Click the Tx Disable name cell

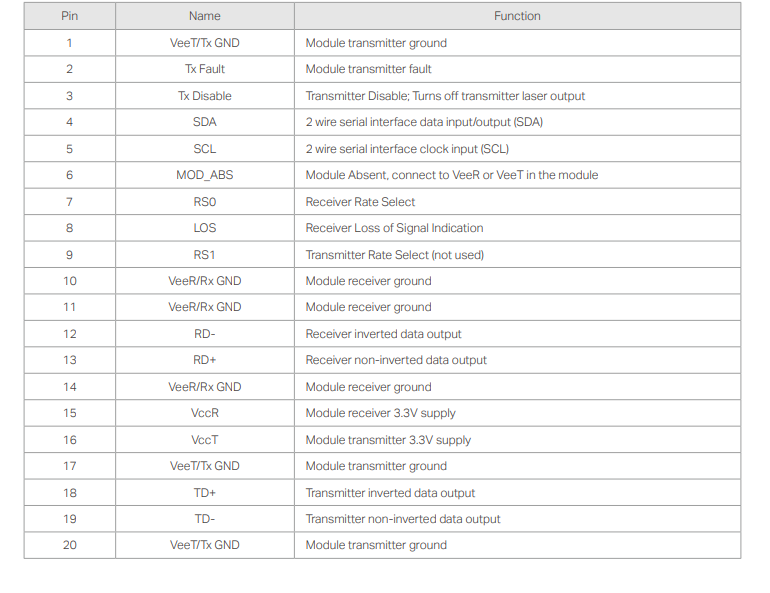[x=204, y=96]
